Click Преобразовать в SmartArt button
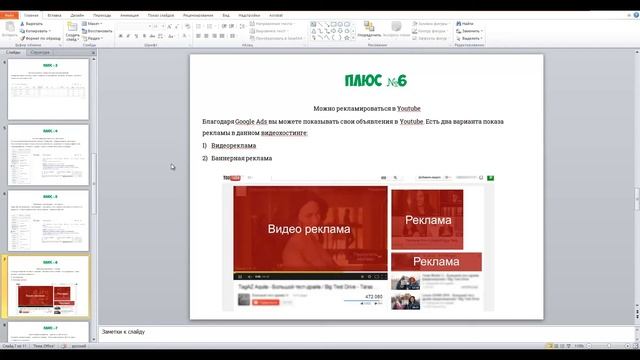Screen dimensions: 640x360 pyautogui.click(x=277, y=38)
